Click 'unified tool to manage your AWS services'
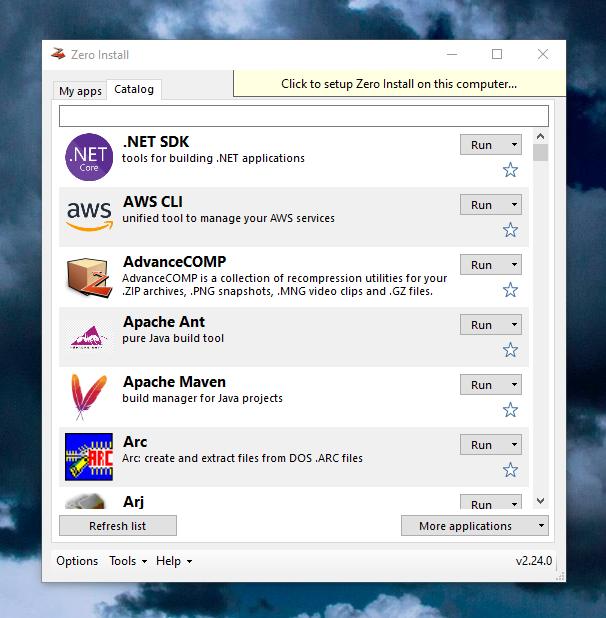 [229, 218]
